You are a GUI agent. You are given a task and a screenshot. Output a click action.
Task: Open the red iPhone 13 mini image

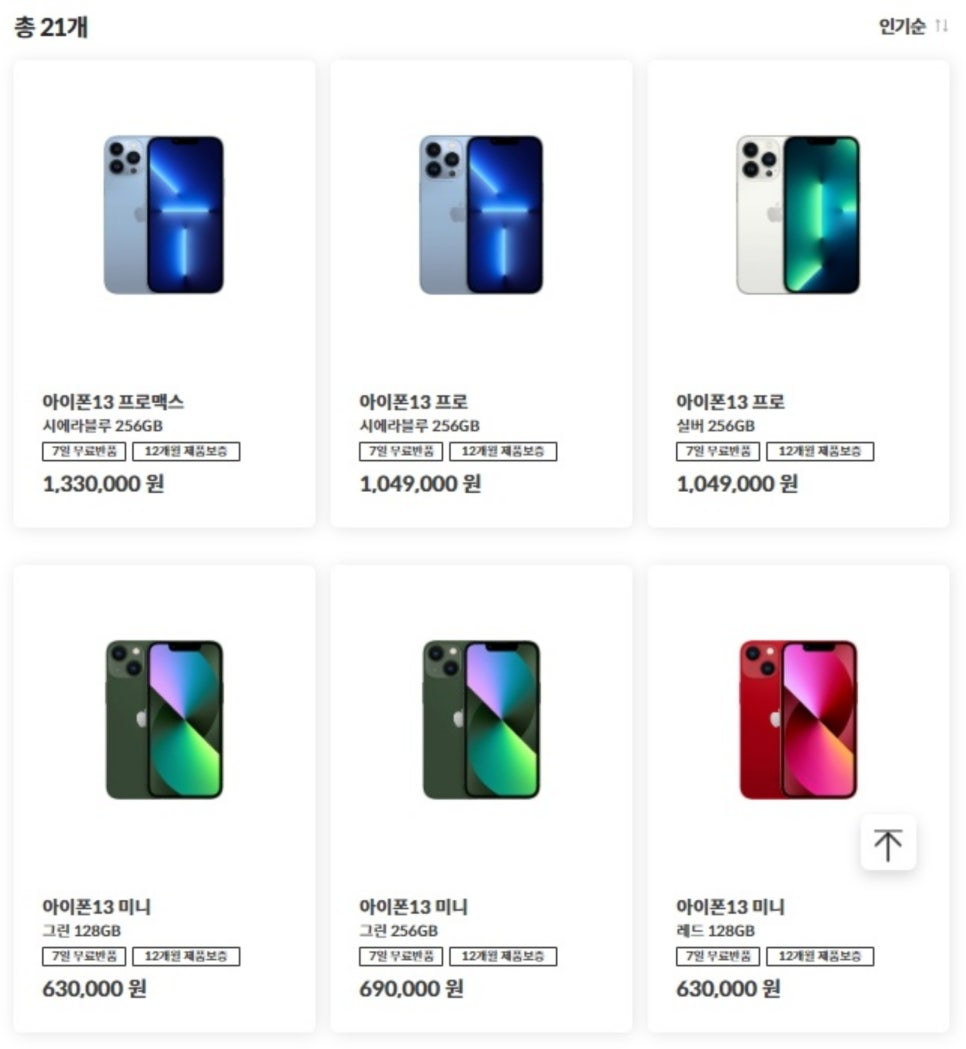(x=798, y=720)
